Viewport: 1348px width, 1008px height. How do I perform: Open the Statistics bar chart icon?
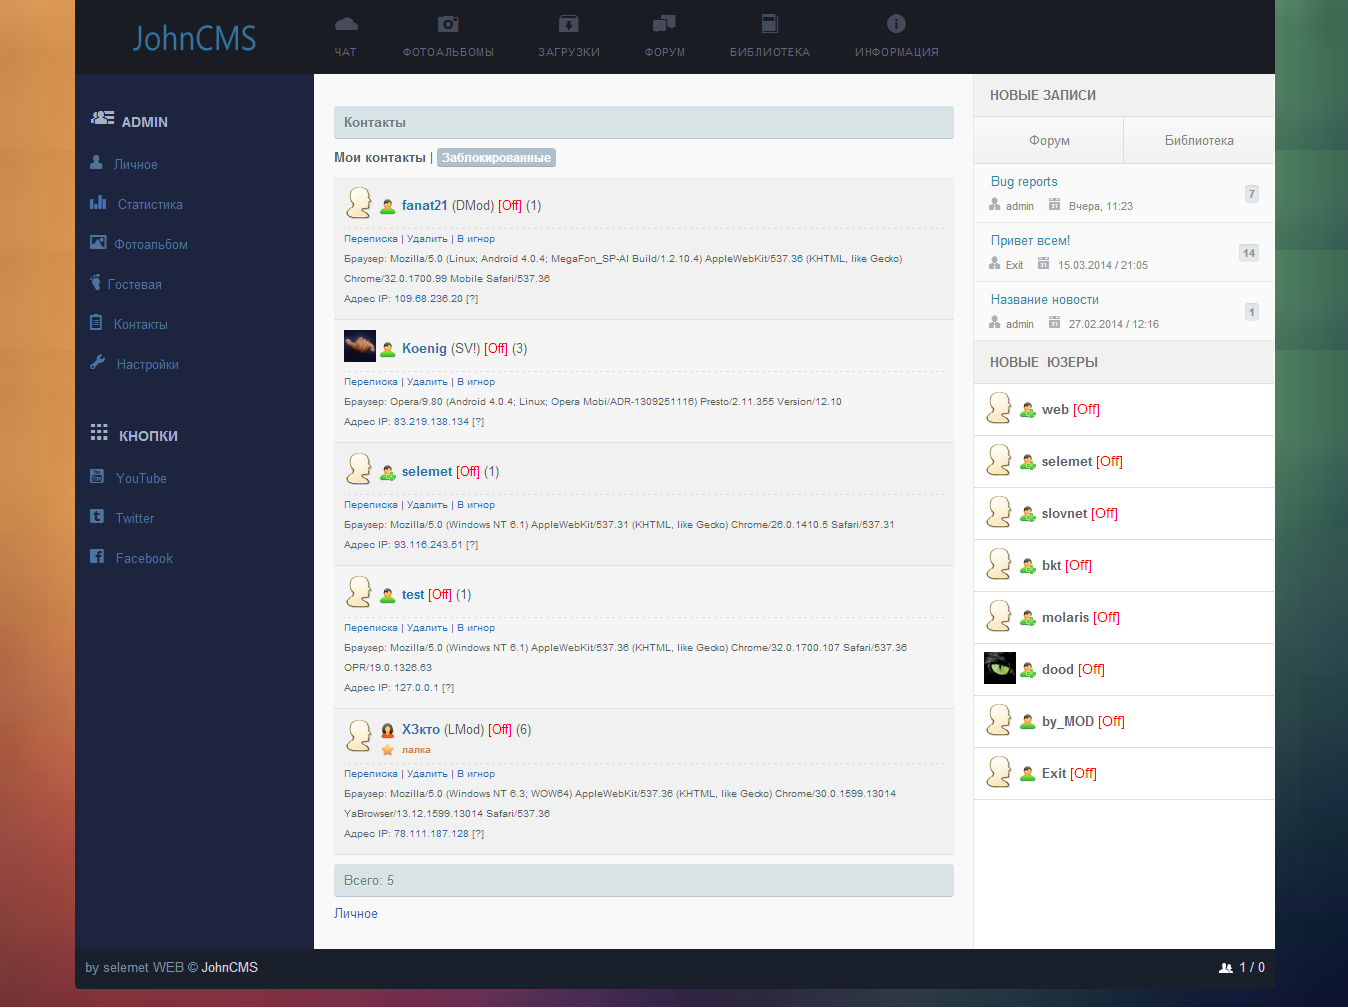coord(98,203)
